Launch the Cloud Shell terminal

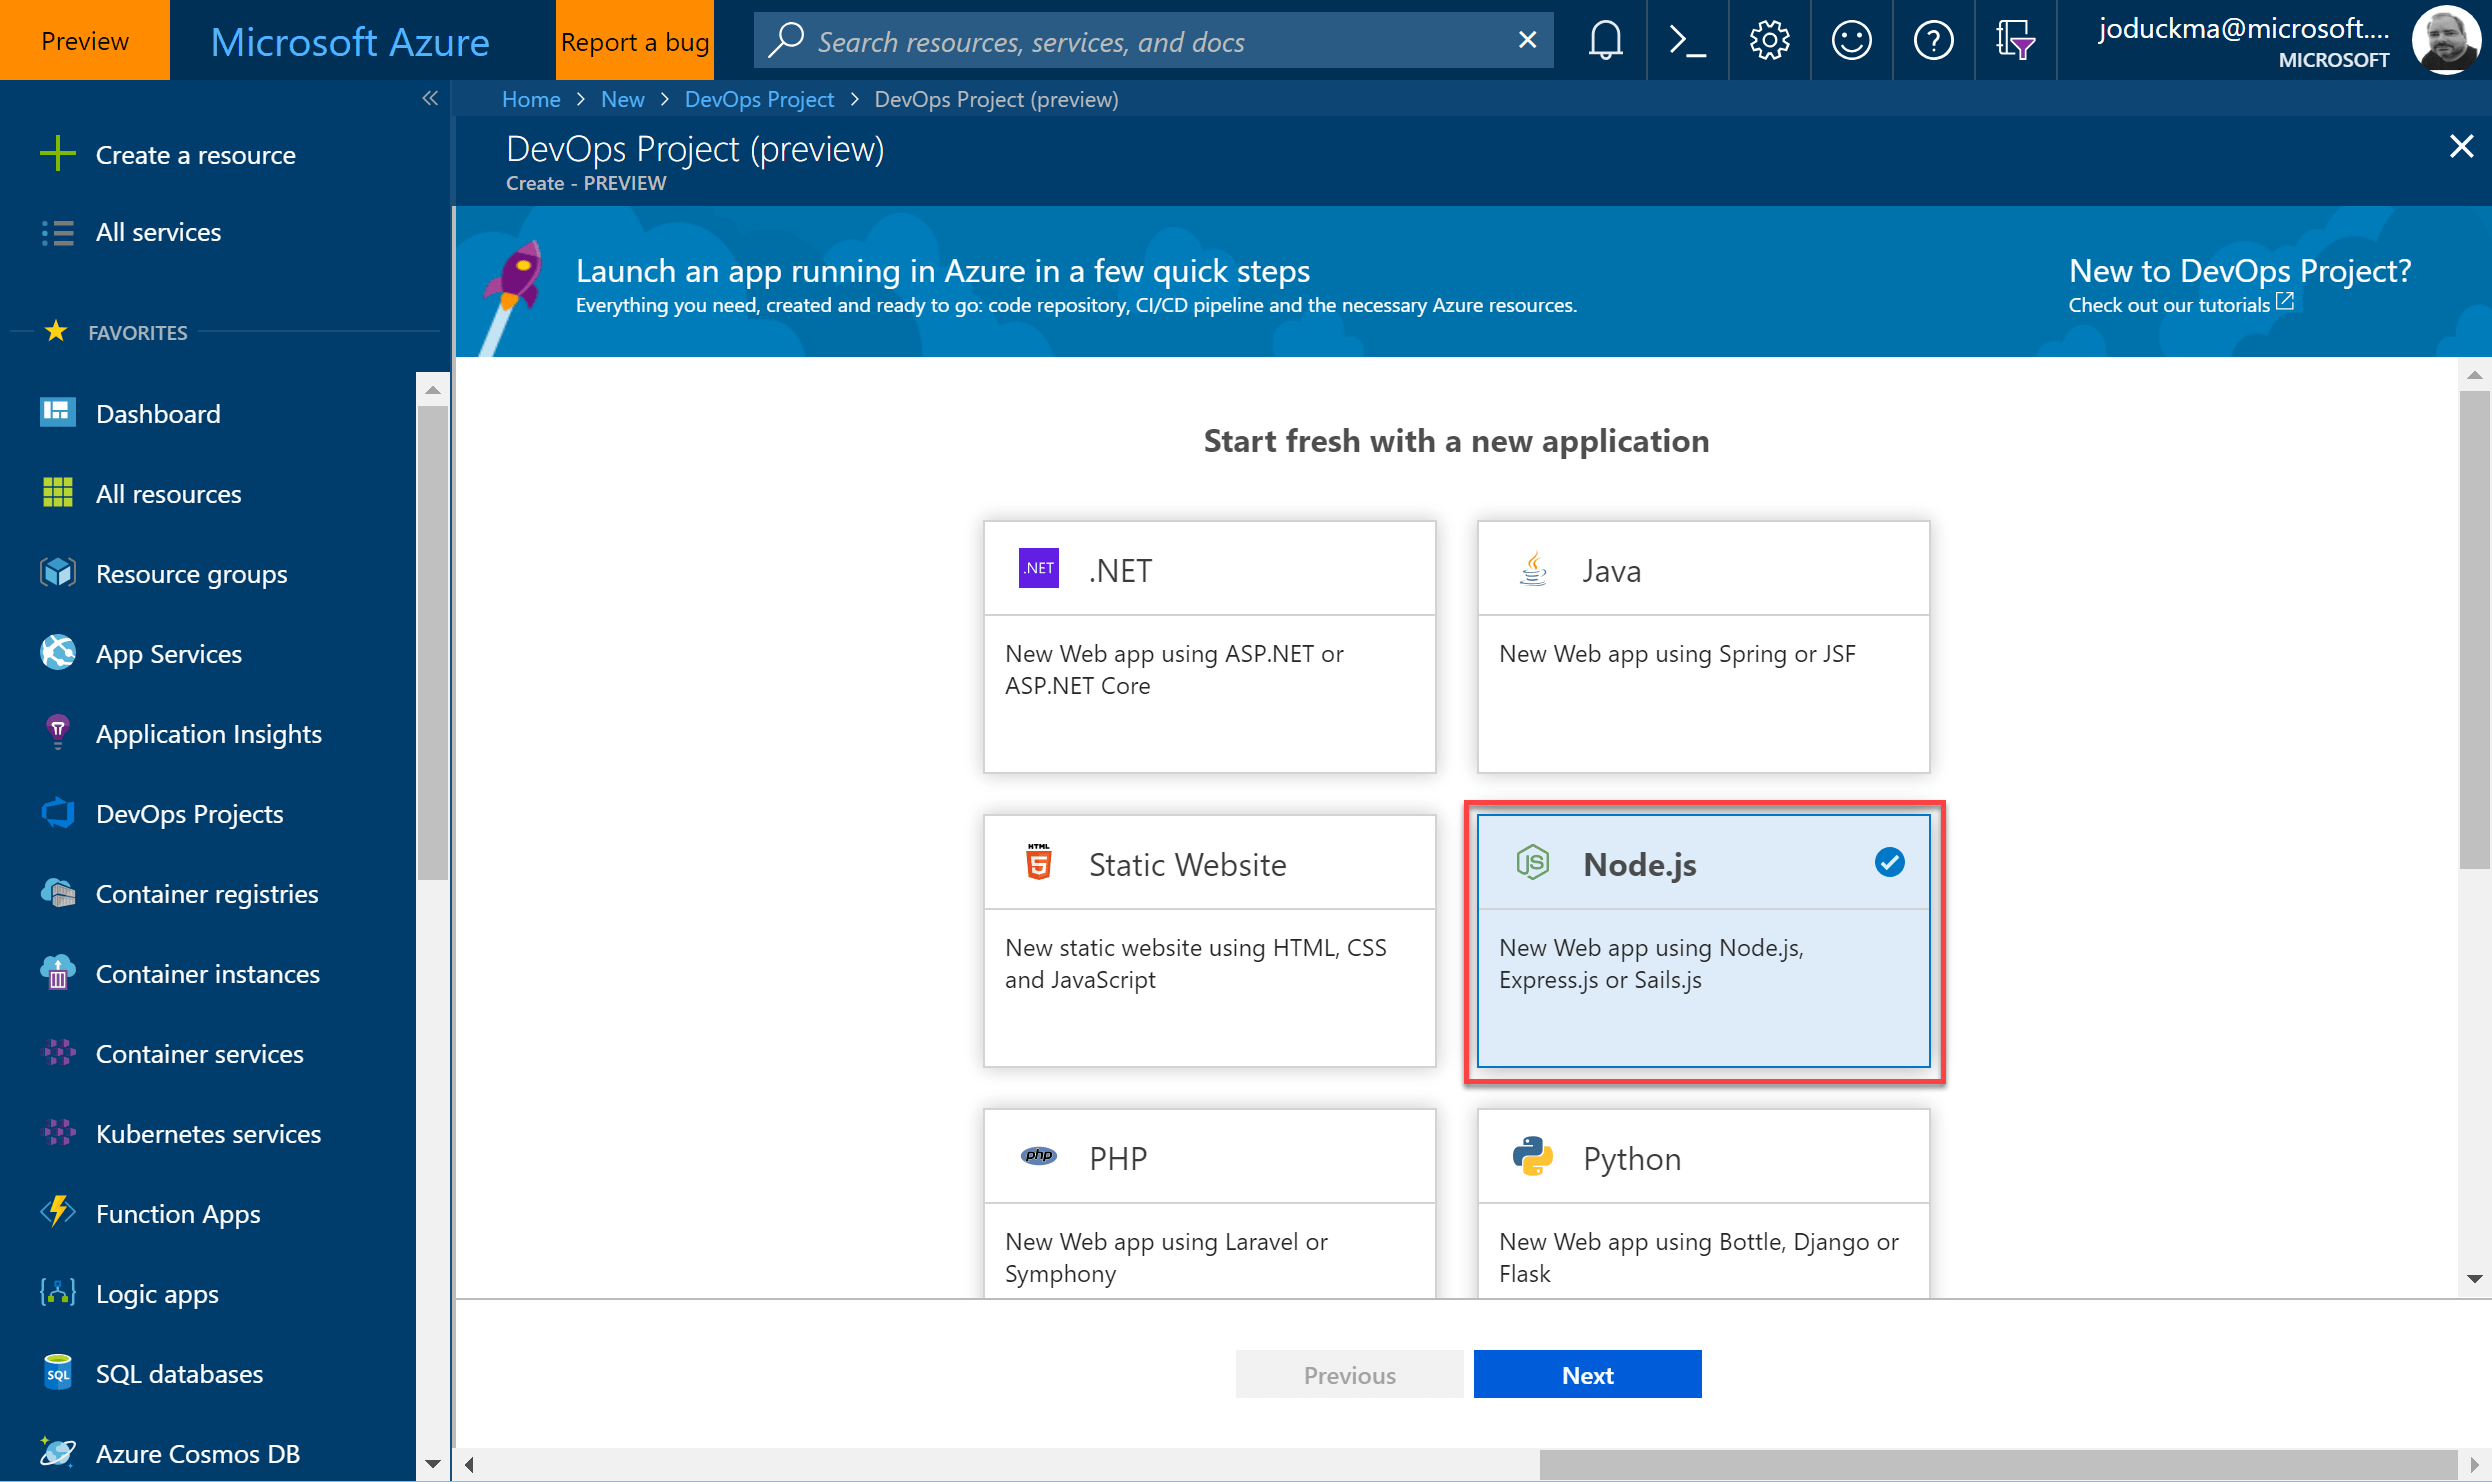1686,40
